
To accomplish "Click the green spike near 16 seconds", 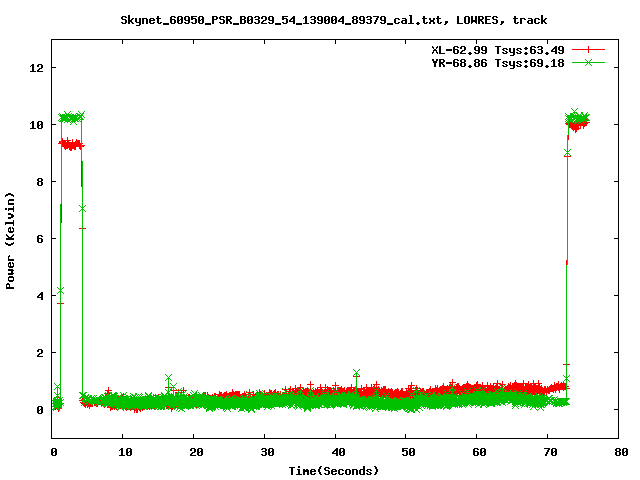I will tap(168, 378).
